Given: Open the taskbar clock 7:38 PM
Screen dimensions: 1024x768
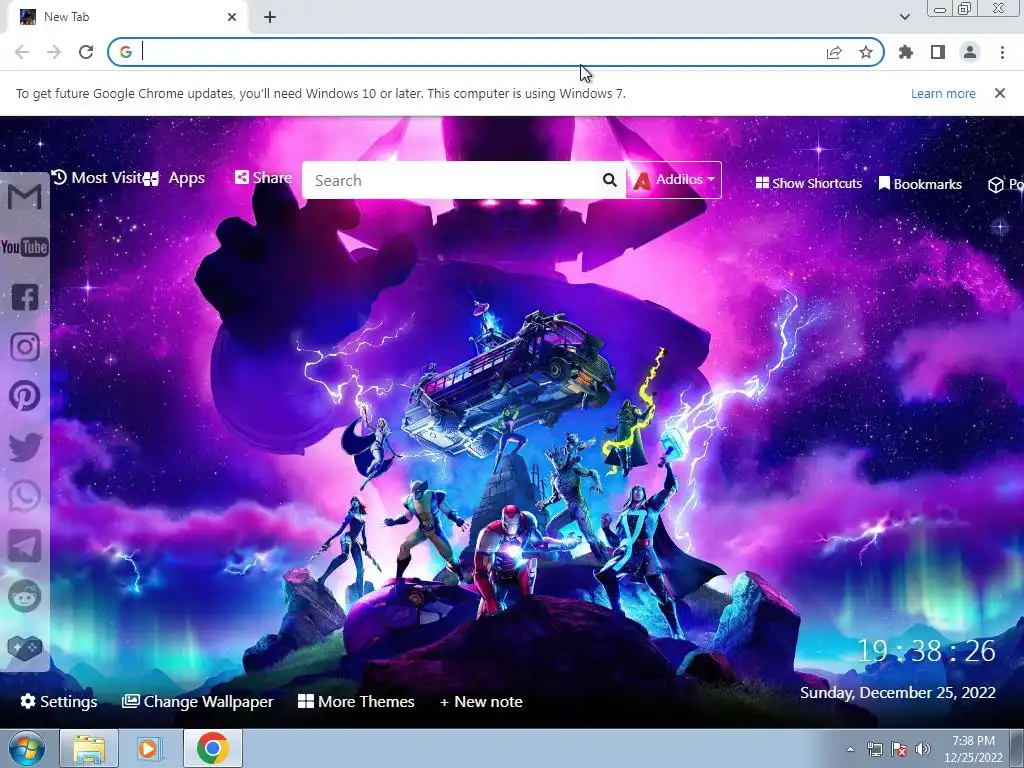Looking at the screenshot, I should tap(973, 749).
